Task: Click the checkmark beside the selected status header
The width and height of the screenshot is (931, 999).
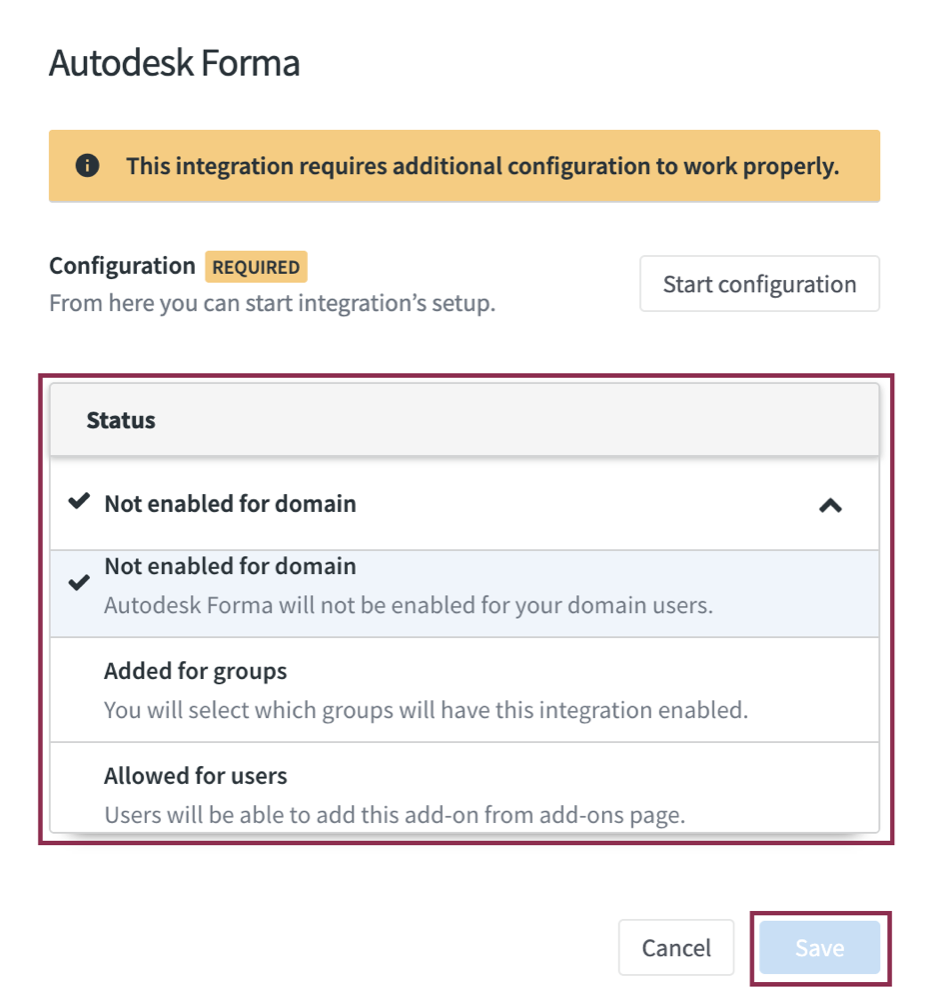Action: (x=78, y=503)
